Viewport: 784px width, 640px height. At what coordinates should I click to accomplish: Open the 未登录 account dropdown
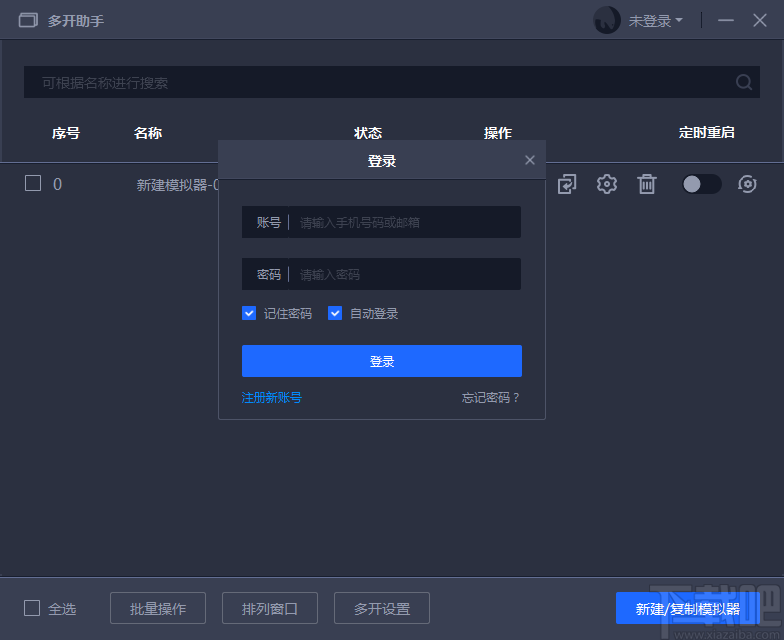click(x=656, y=20)
